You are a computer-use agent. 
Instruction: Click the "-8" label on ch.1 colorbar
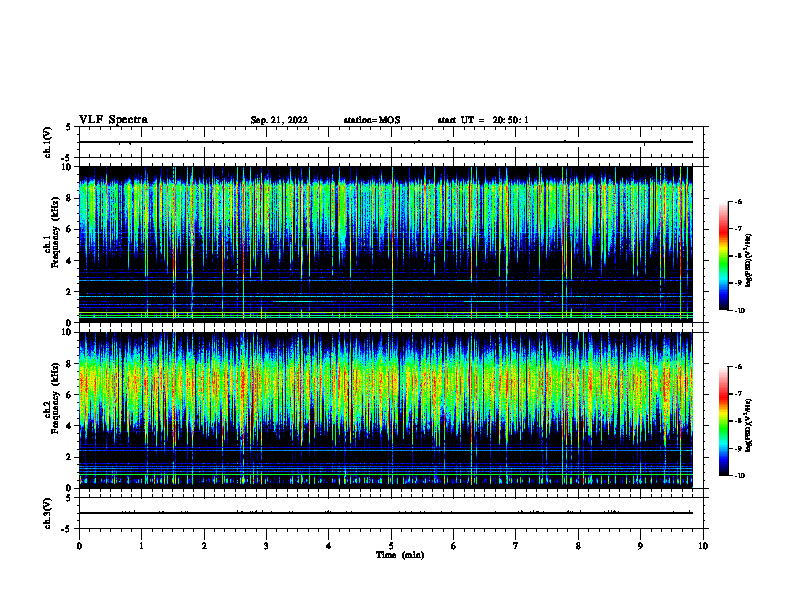pyautogui.click(x=738, y=256)
